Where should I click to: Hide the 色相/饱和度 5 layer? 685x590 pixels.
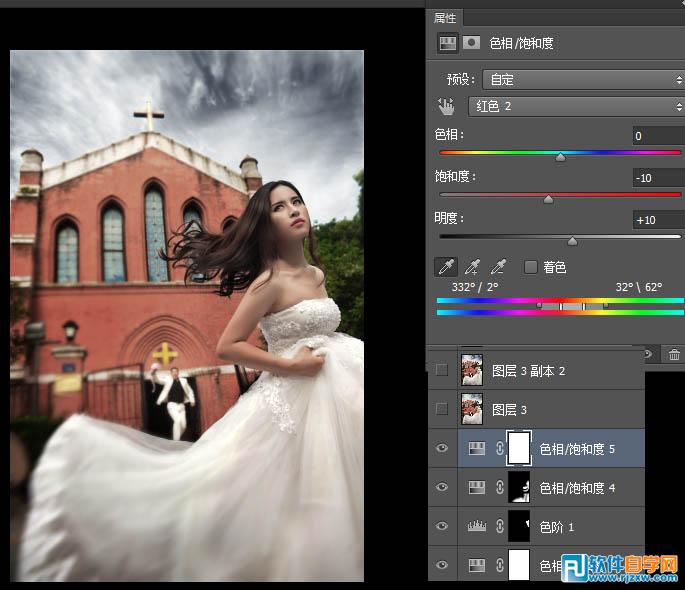coord(442,448)
